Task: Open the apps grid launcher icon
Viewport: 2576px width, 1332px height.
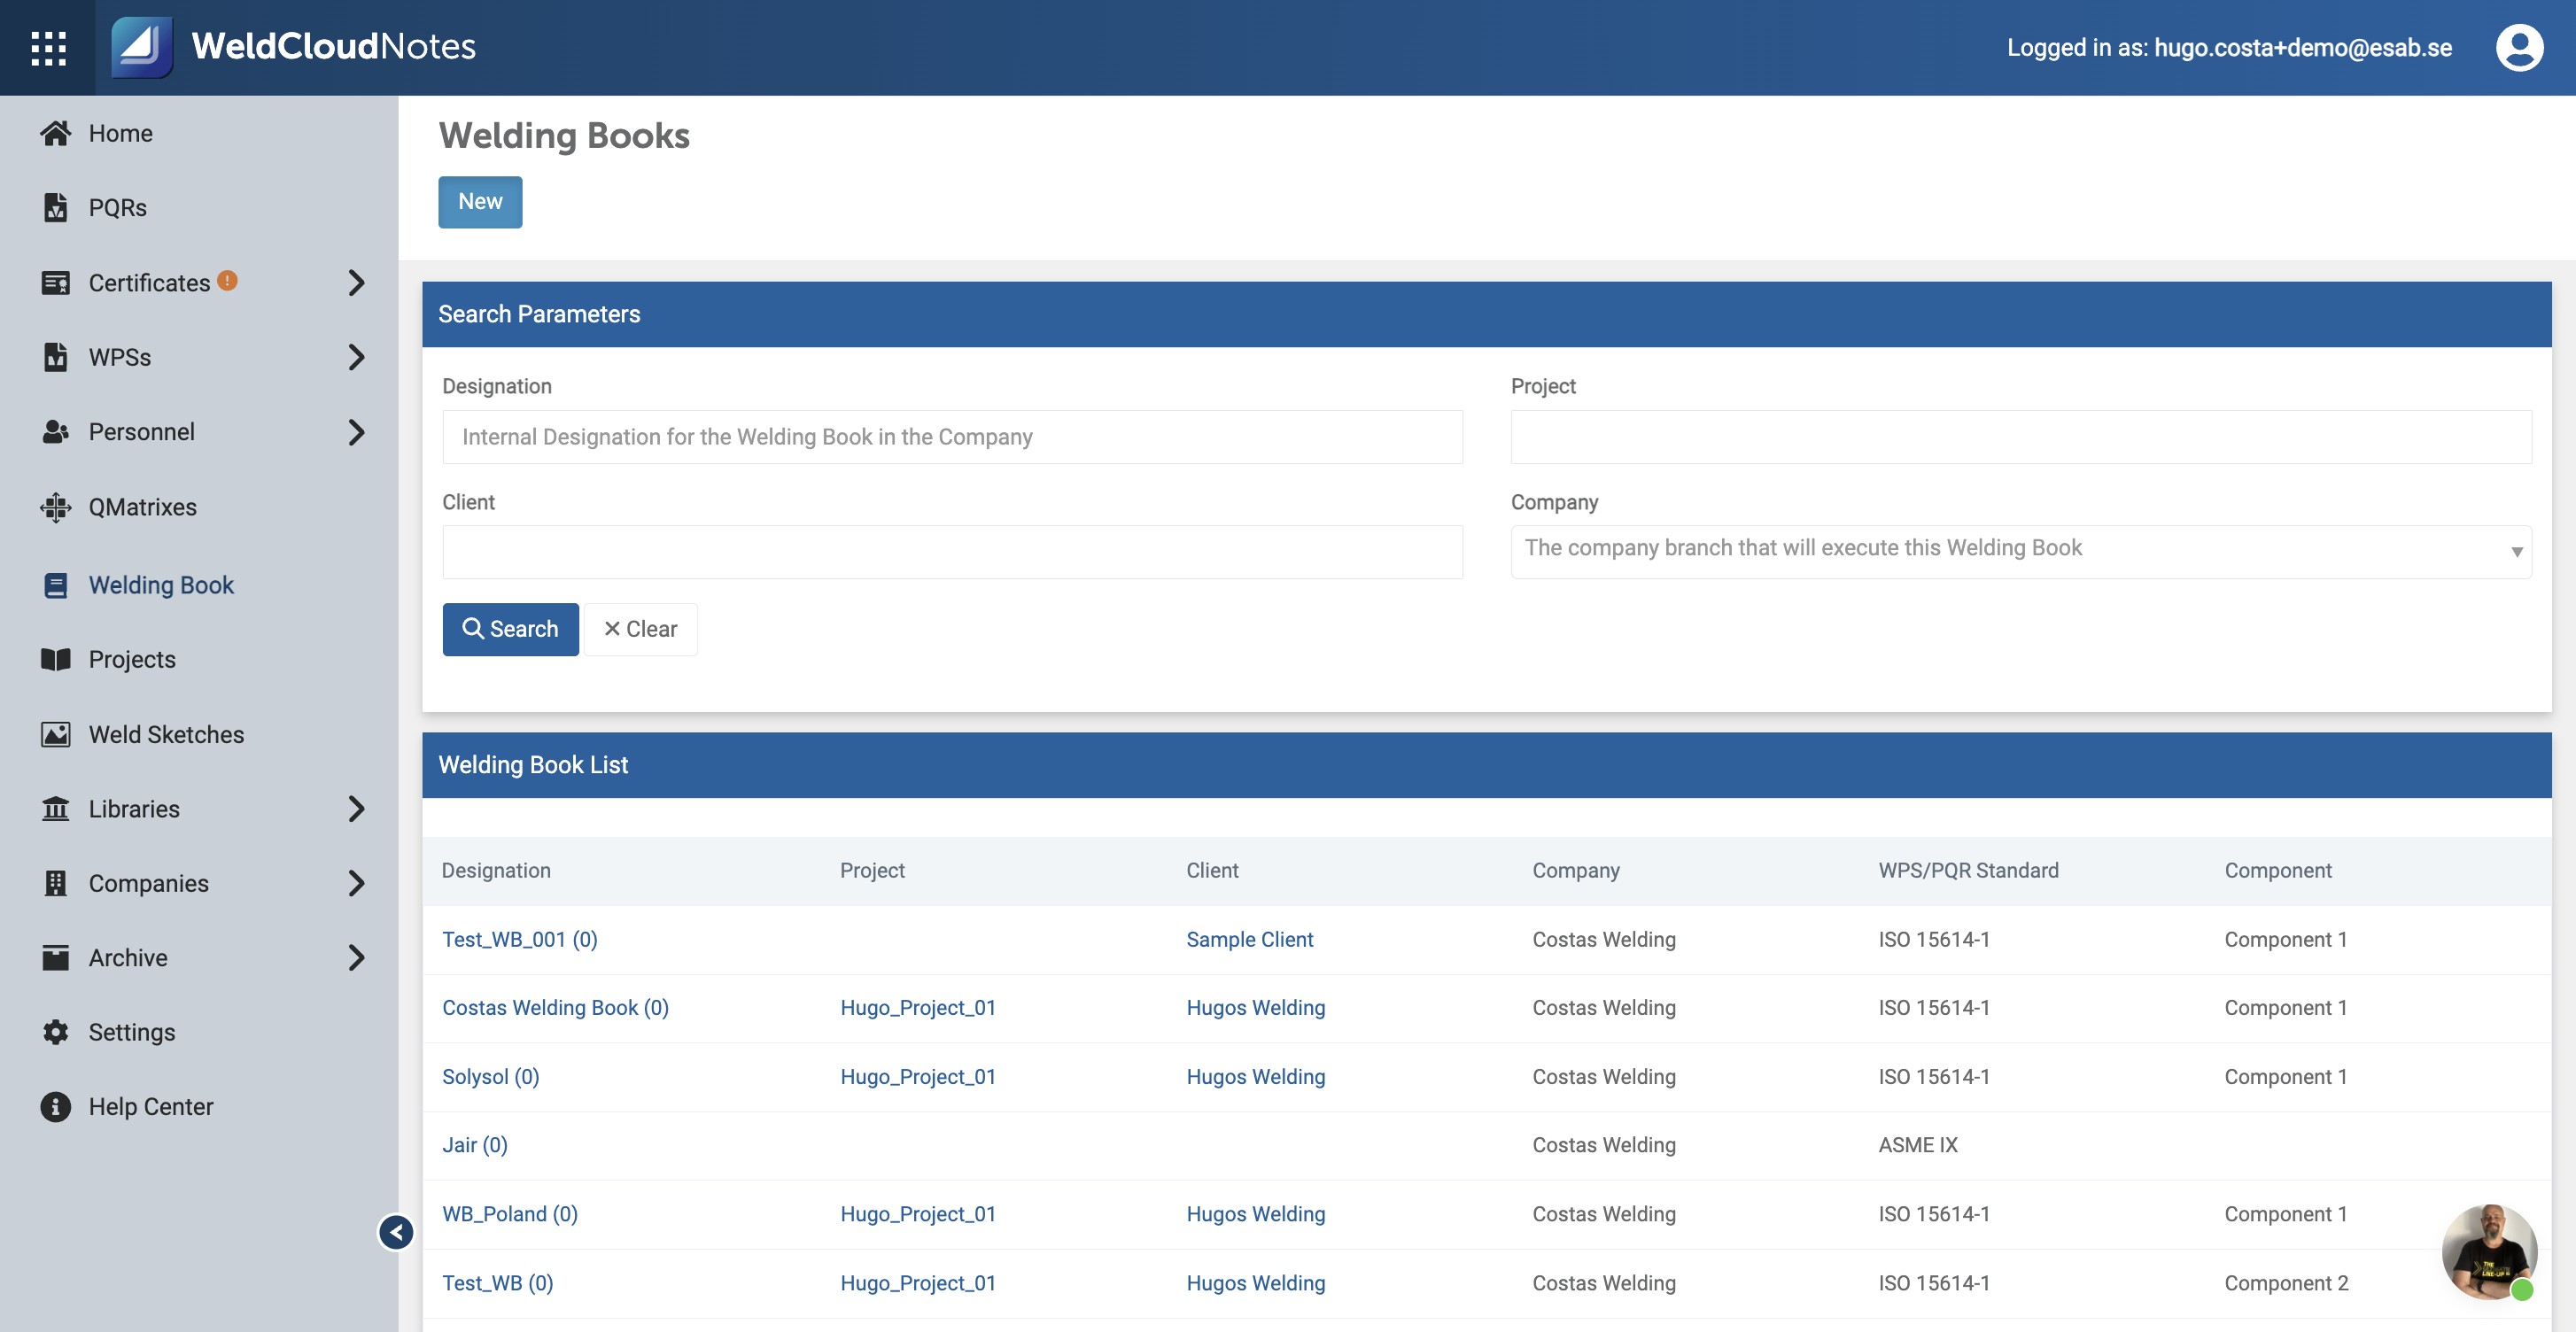Action: 48,47
